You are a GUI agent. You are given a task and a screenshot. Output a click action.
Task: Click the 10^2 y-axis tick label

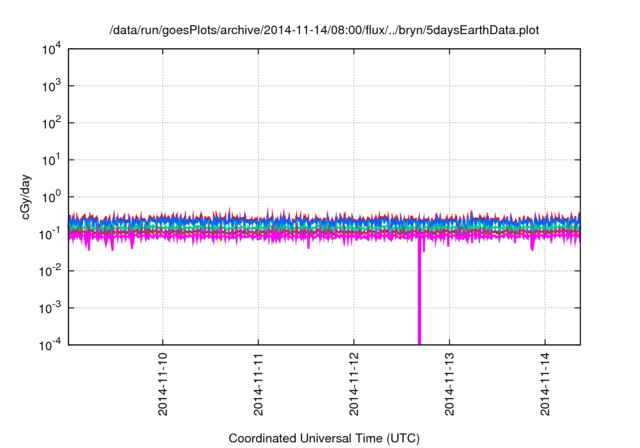coord(51,123)
